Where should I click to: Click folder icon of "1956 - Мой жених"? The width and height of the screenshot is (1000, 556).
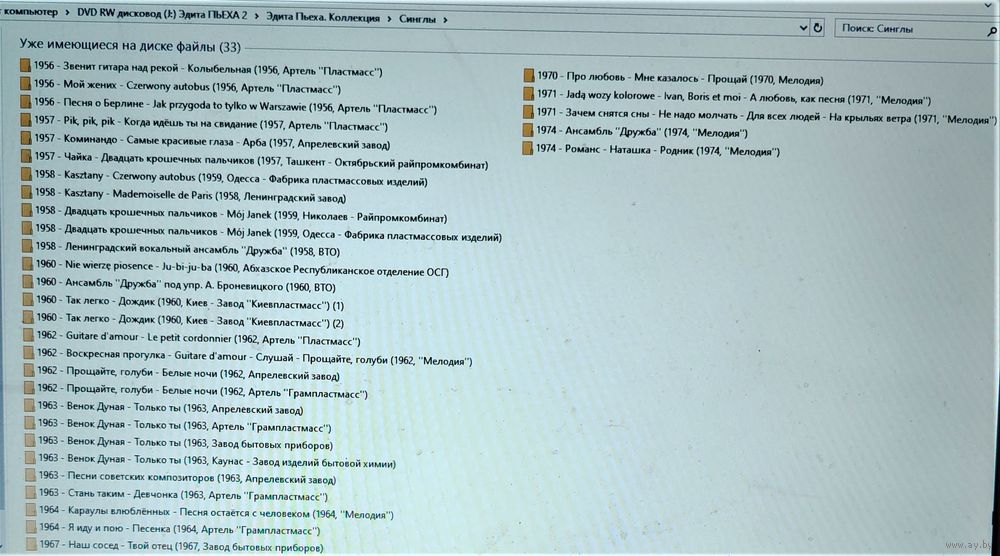click(25, 84)
